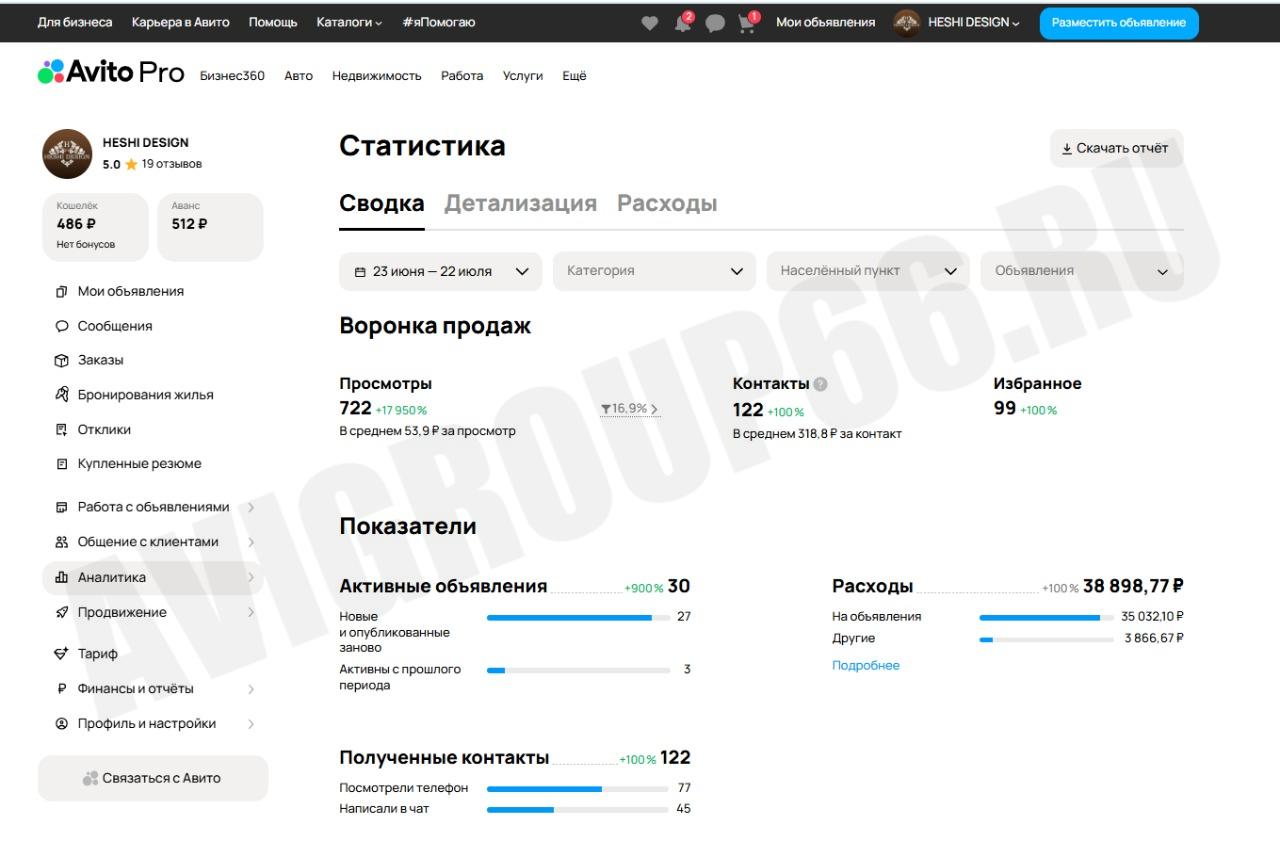This screenshot has width=1280, height=857.
Task: Click the Сообщения sidebar icon
Action: click(61, 326)
